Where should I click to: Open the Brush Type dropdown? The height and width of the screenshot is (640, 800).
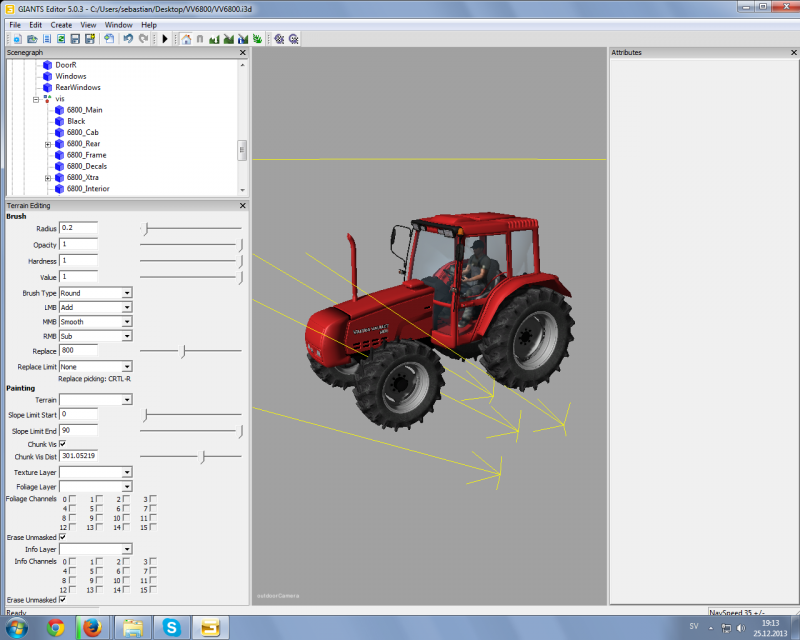pos(127,293)
